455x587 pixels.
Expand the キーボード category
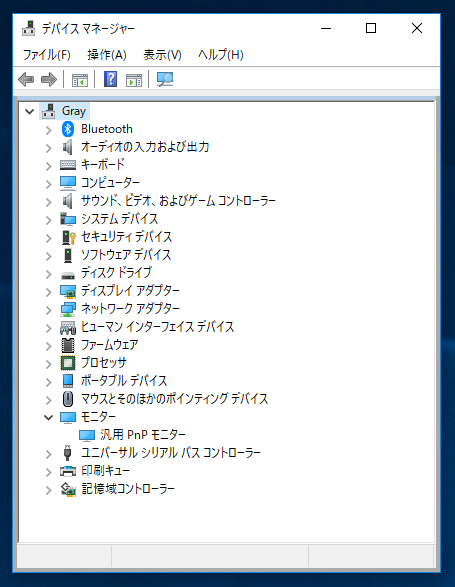[x=48, y=166]
